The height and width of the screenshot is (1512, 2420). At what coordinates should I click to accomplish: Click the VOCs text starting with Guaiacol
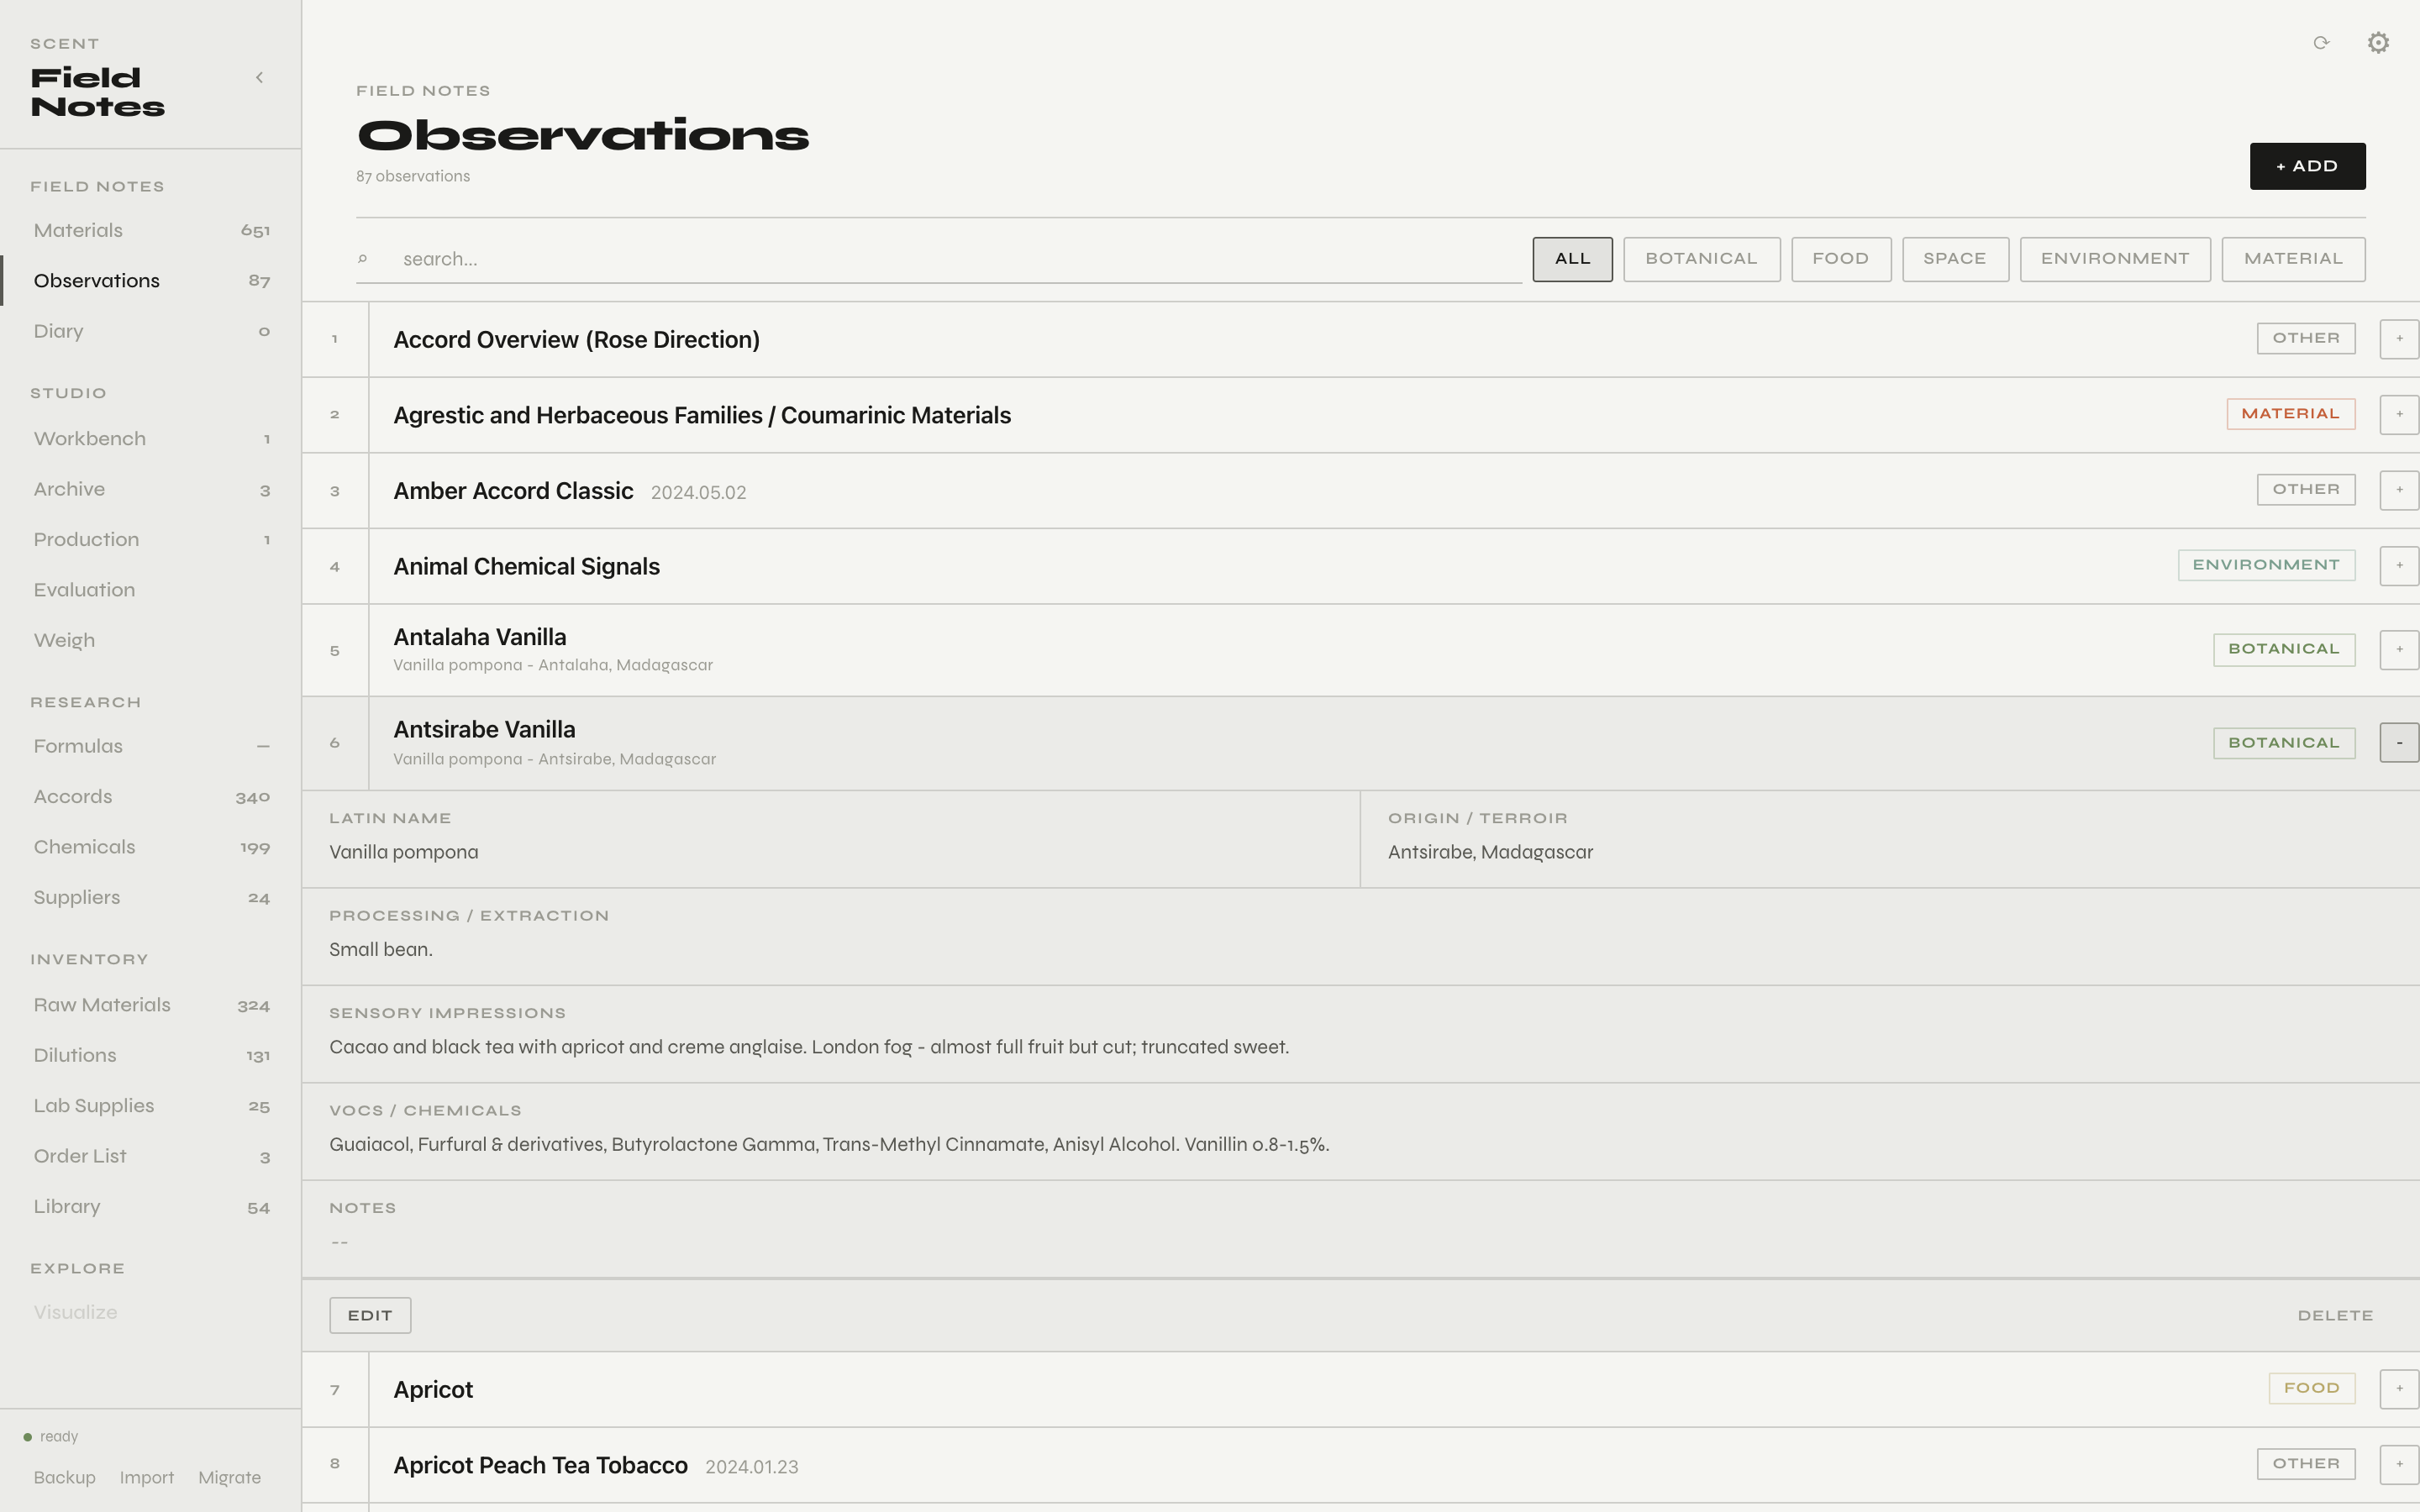click(x=829, y=1145)
